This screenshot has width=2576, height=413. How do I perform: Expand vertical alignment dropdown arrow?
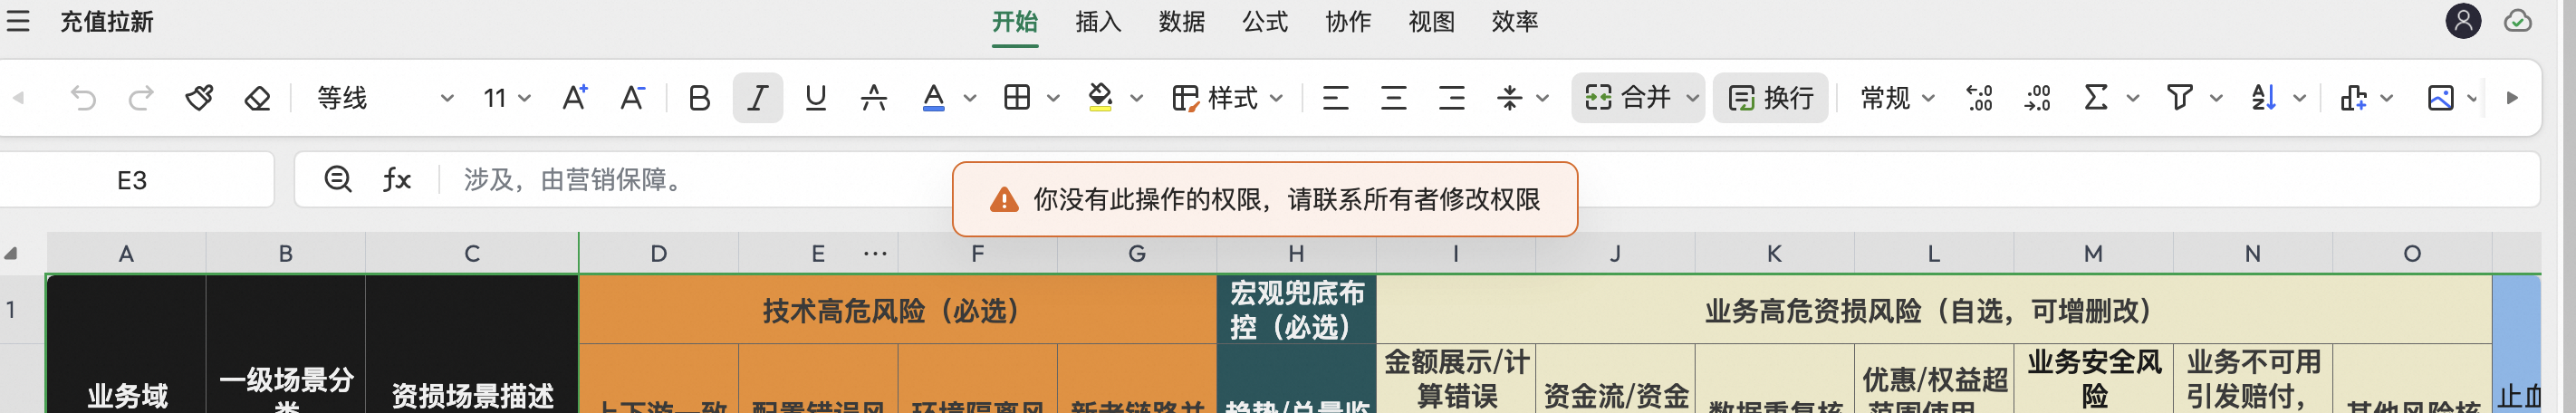pos(1542,98)
